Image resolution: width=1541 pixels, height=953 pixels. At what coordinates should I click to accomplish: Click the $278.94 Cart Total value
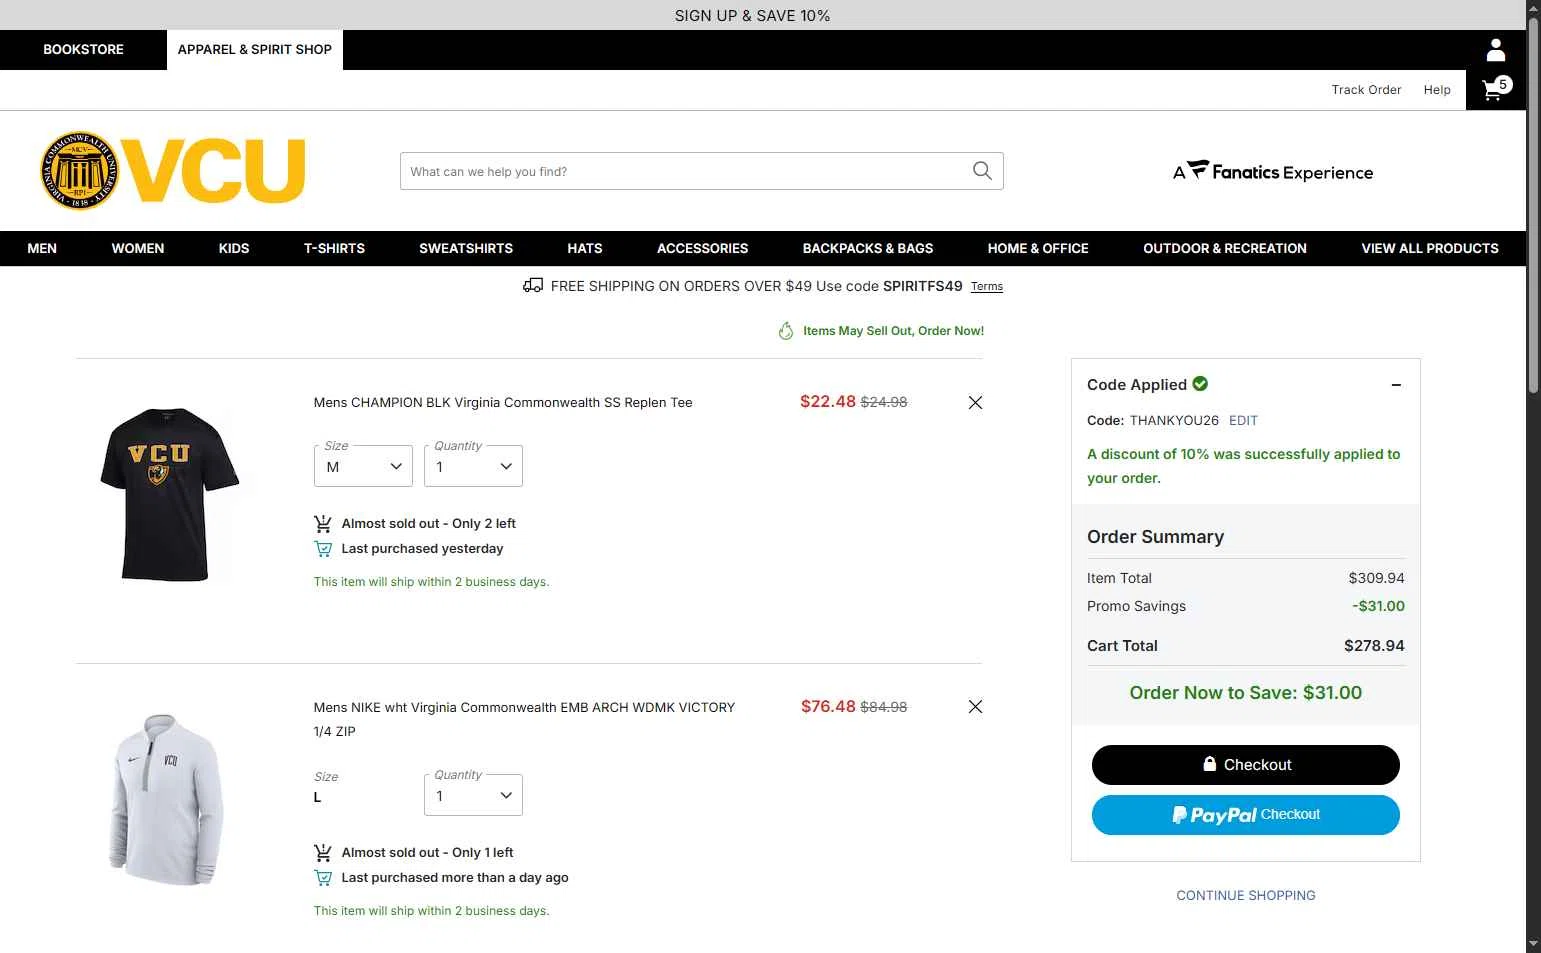pyautogui.click(x=1374, y=646)
